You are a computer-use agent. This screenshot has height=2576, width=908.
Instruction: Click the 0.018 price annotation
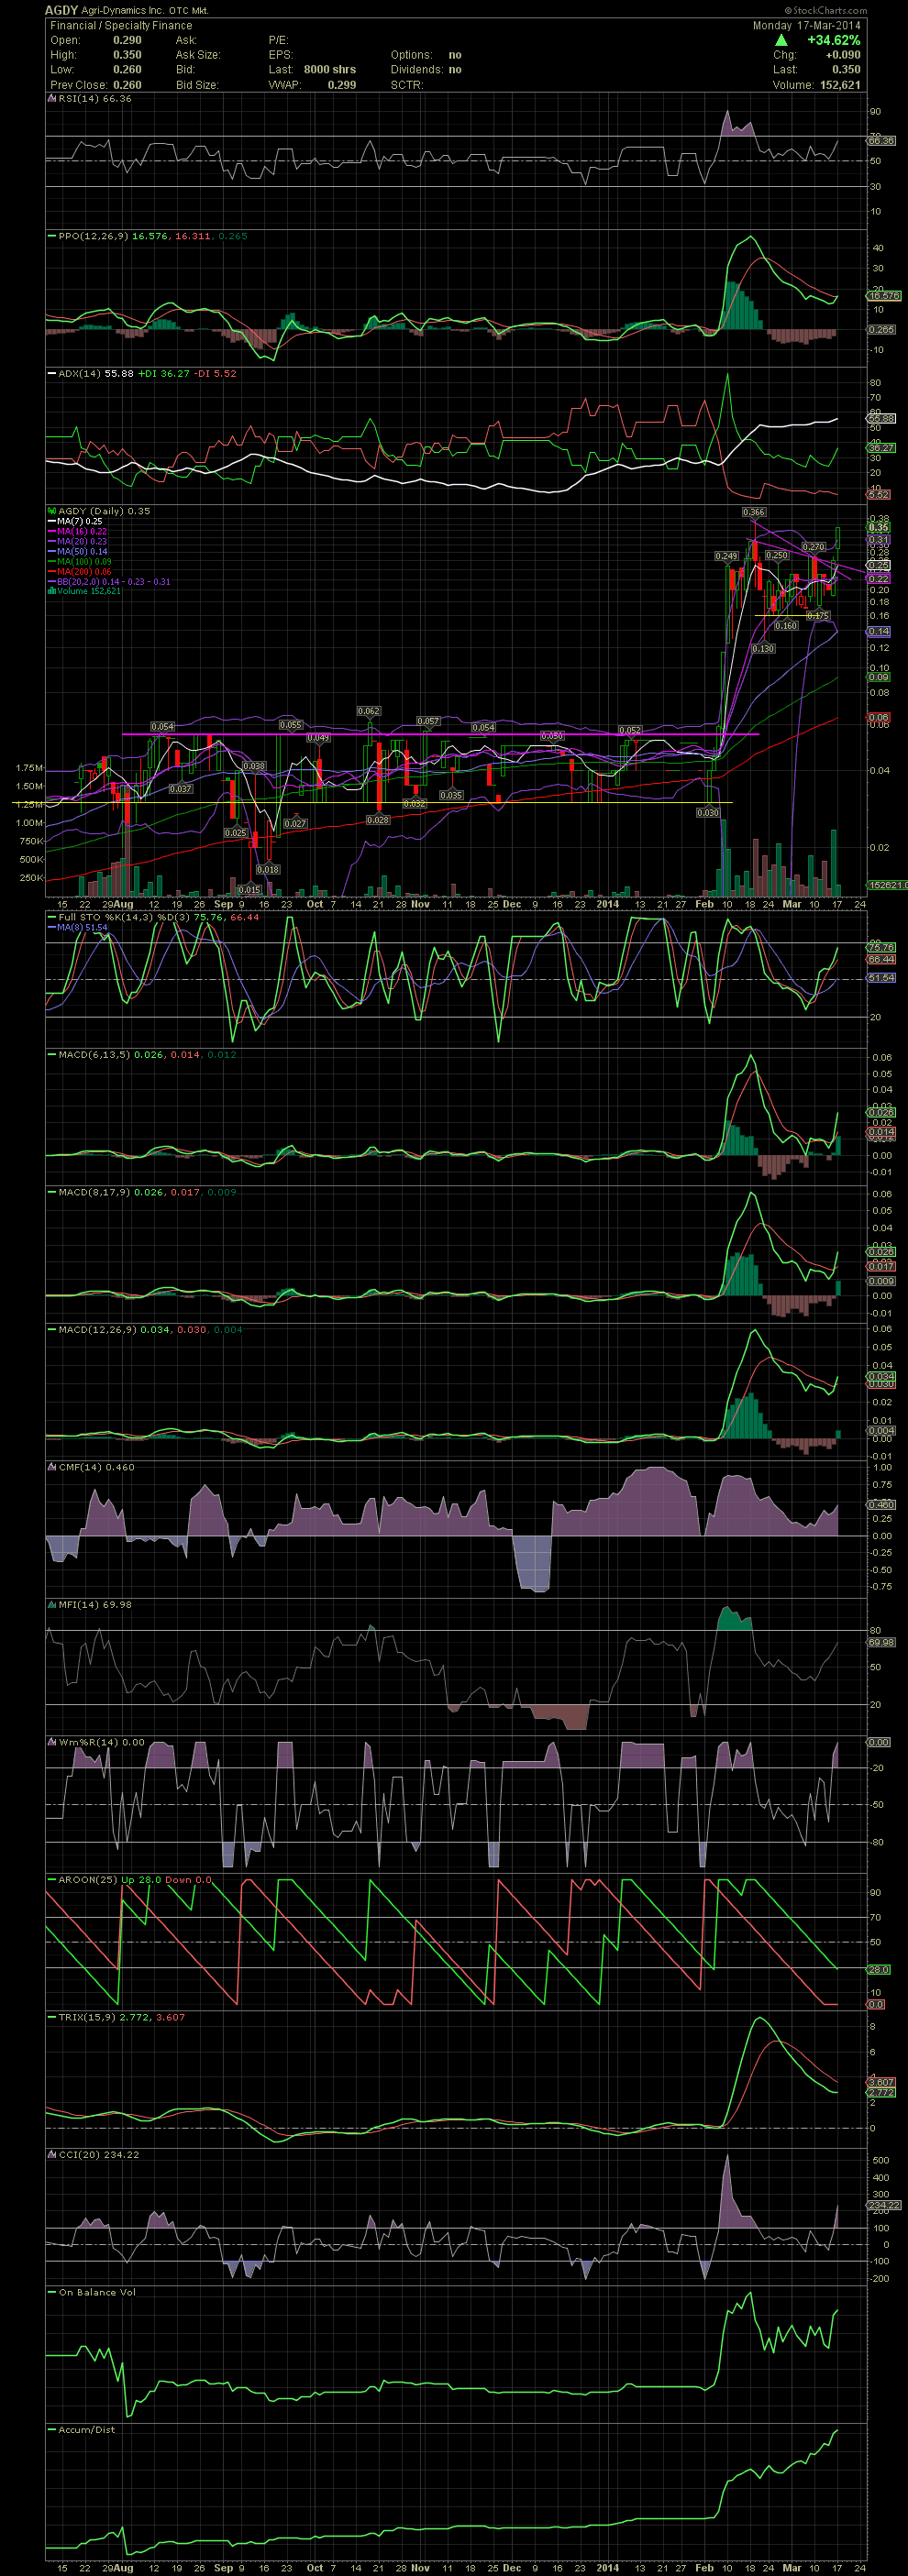(268, 869)
